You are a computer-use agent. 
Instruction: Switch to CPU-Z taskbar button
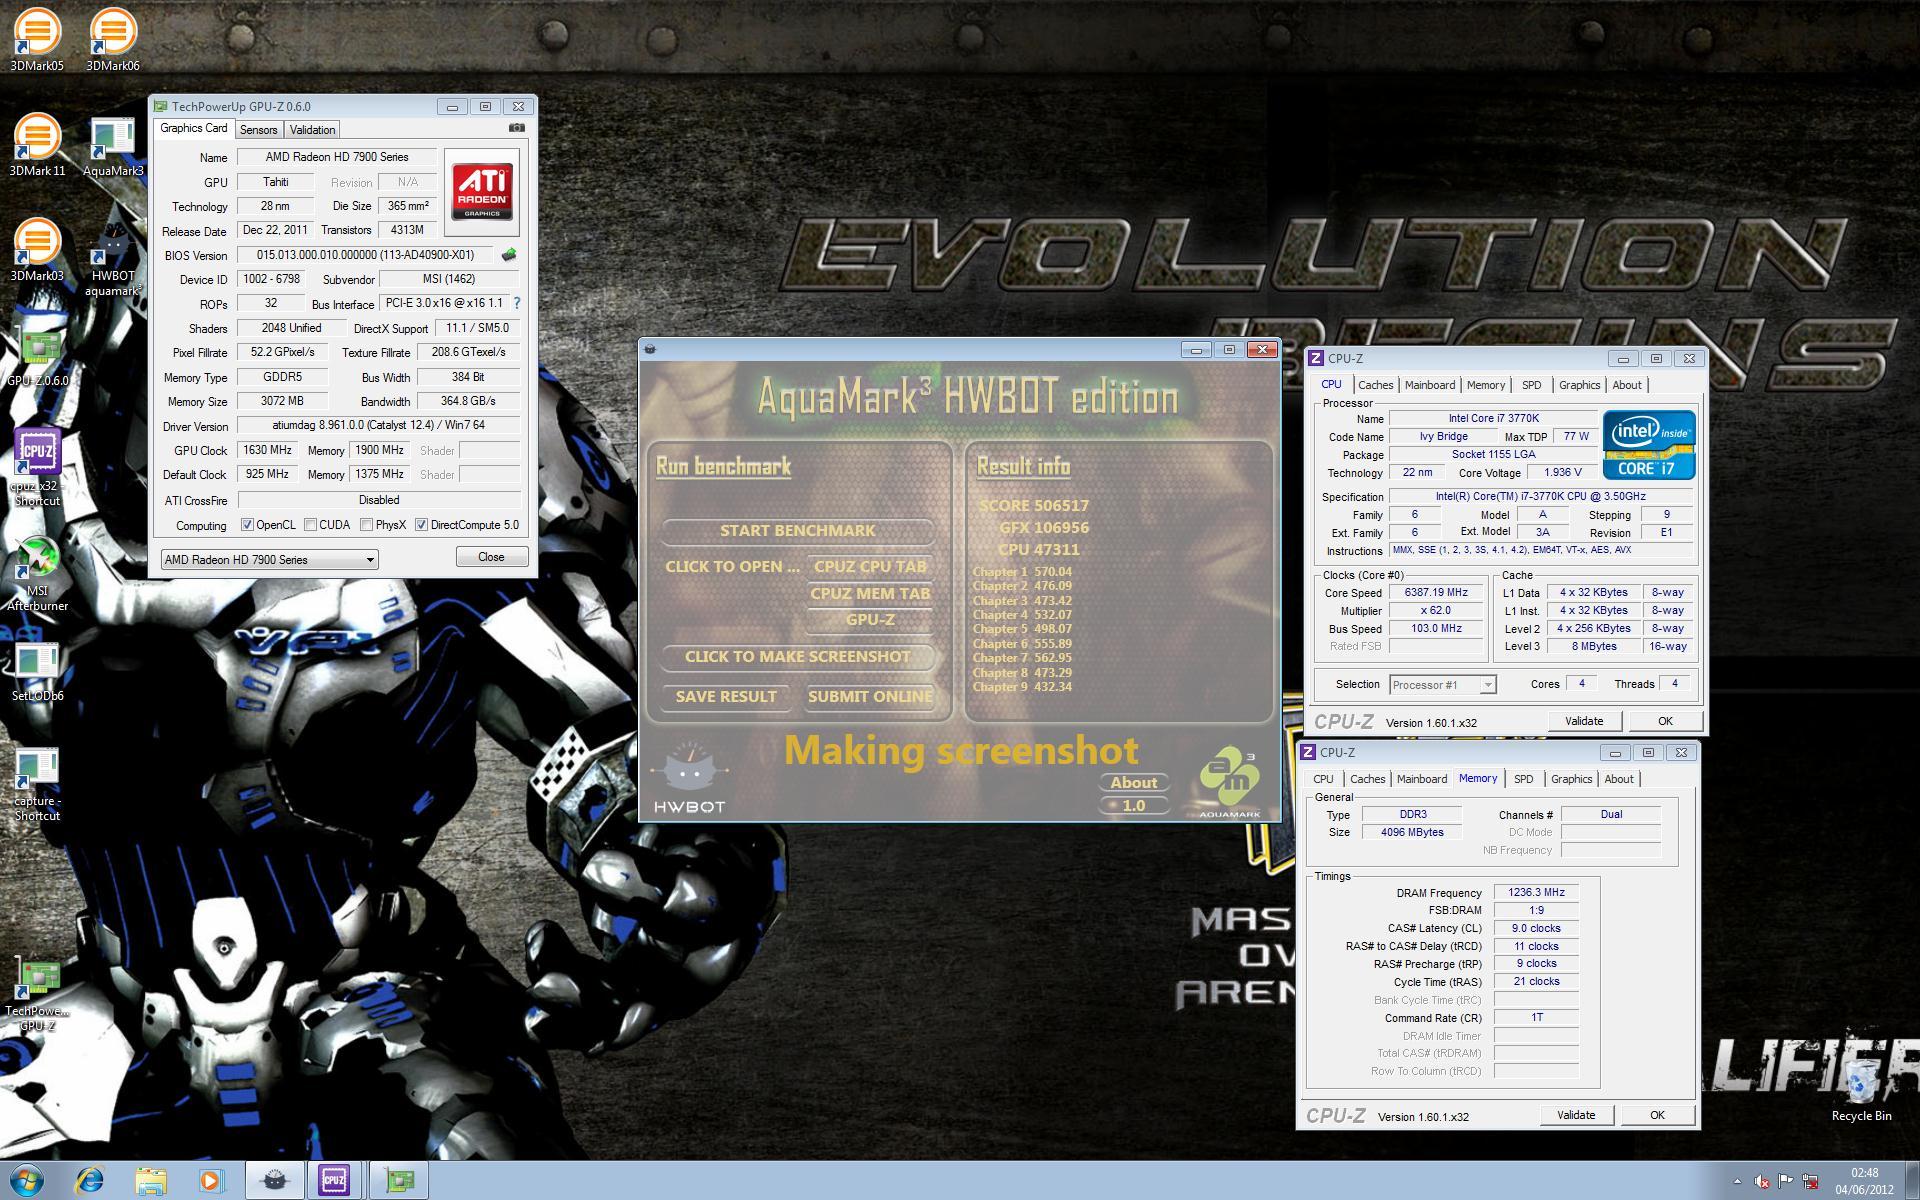(x=334, y=1181)
